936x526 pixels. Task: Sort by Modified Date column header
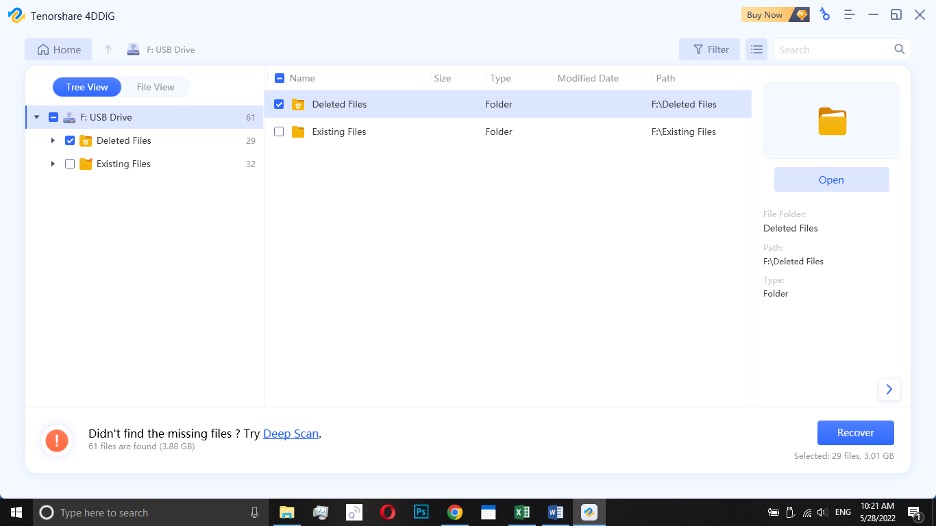[587, 78]
